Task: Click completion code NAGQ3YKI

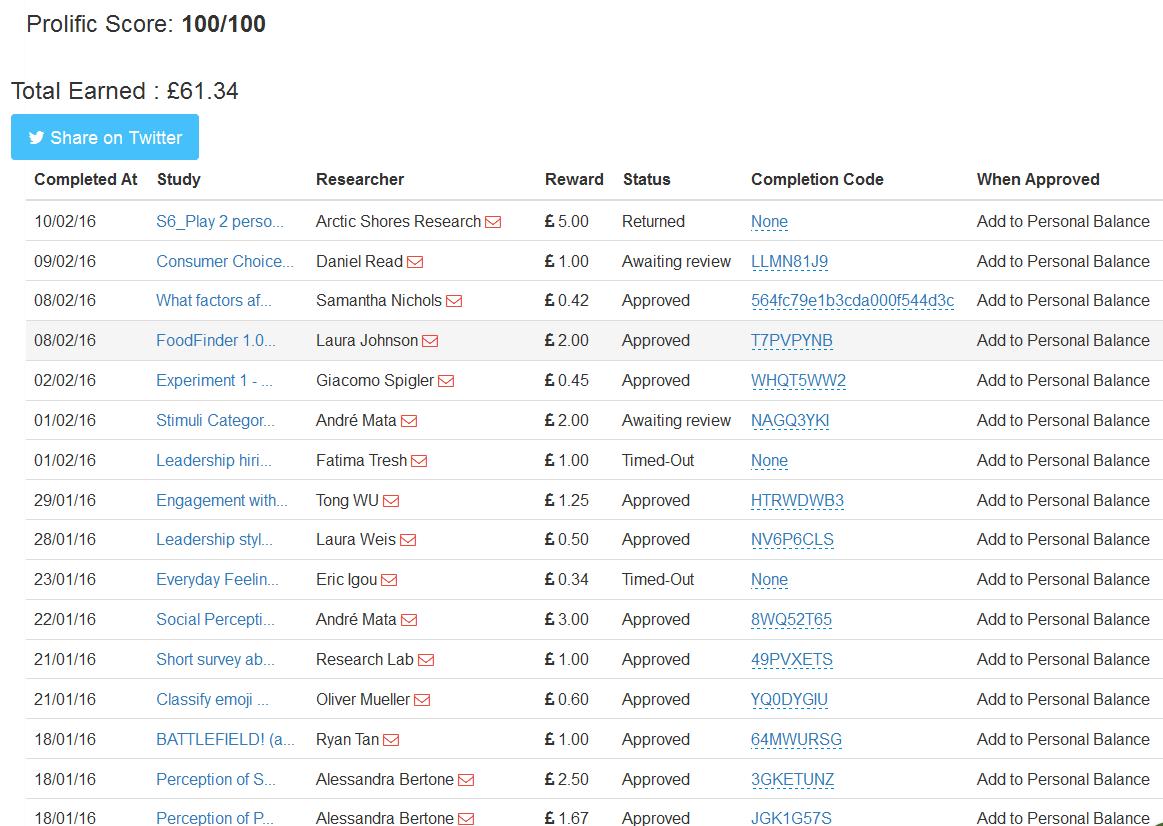Action: coord(790,421)
